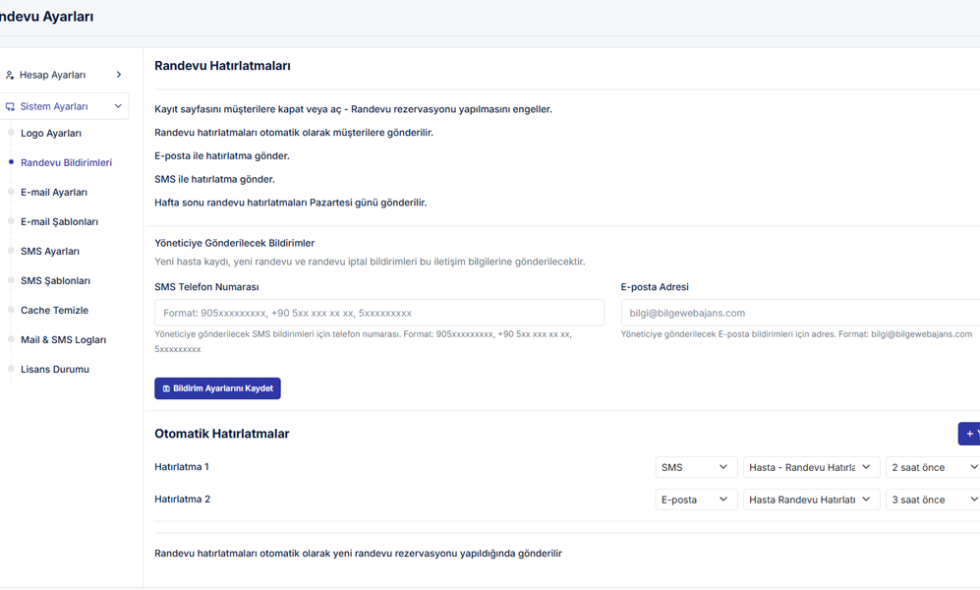Open the SMS type dropdown for Hatırlatma 1
The height and width of the screenshot is (590, 980).
coord(696,467)
